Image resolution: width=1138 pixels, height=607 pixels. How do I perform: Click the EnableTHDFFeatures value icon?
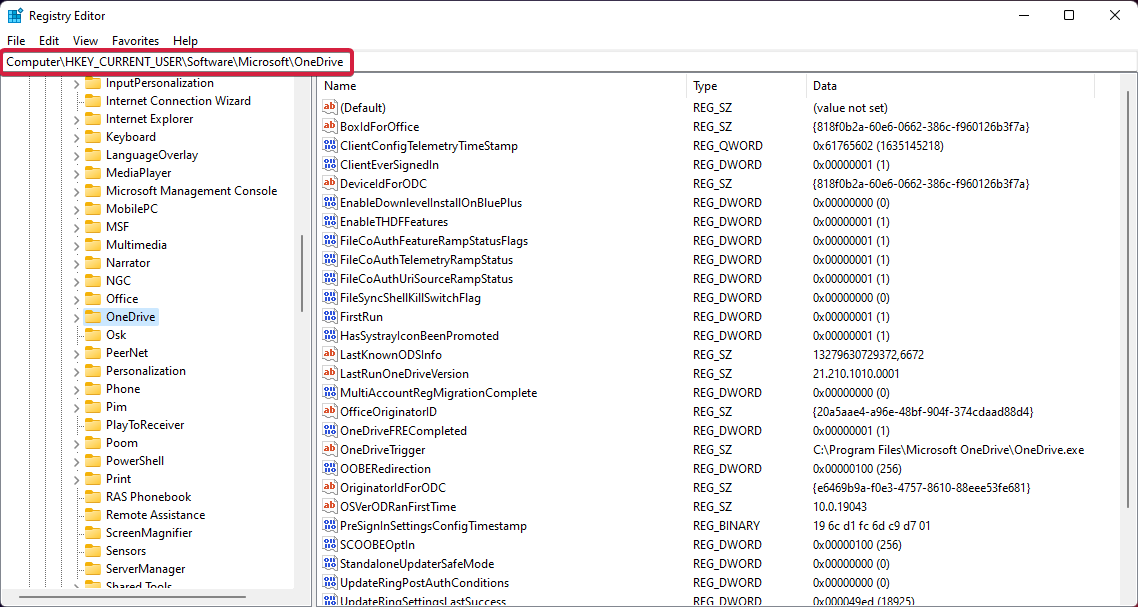coord(330,221)
